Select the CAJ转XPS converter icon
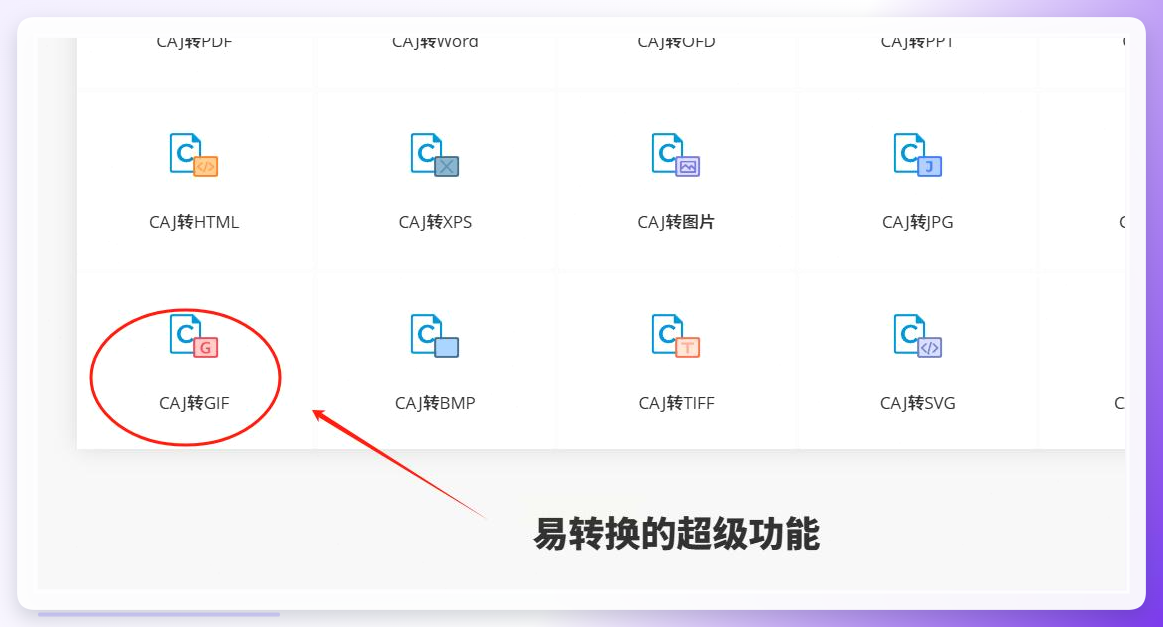Screen dimensions: 1163x627 click(435, 155)
